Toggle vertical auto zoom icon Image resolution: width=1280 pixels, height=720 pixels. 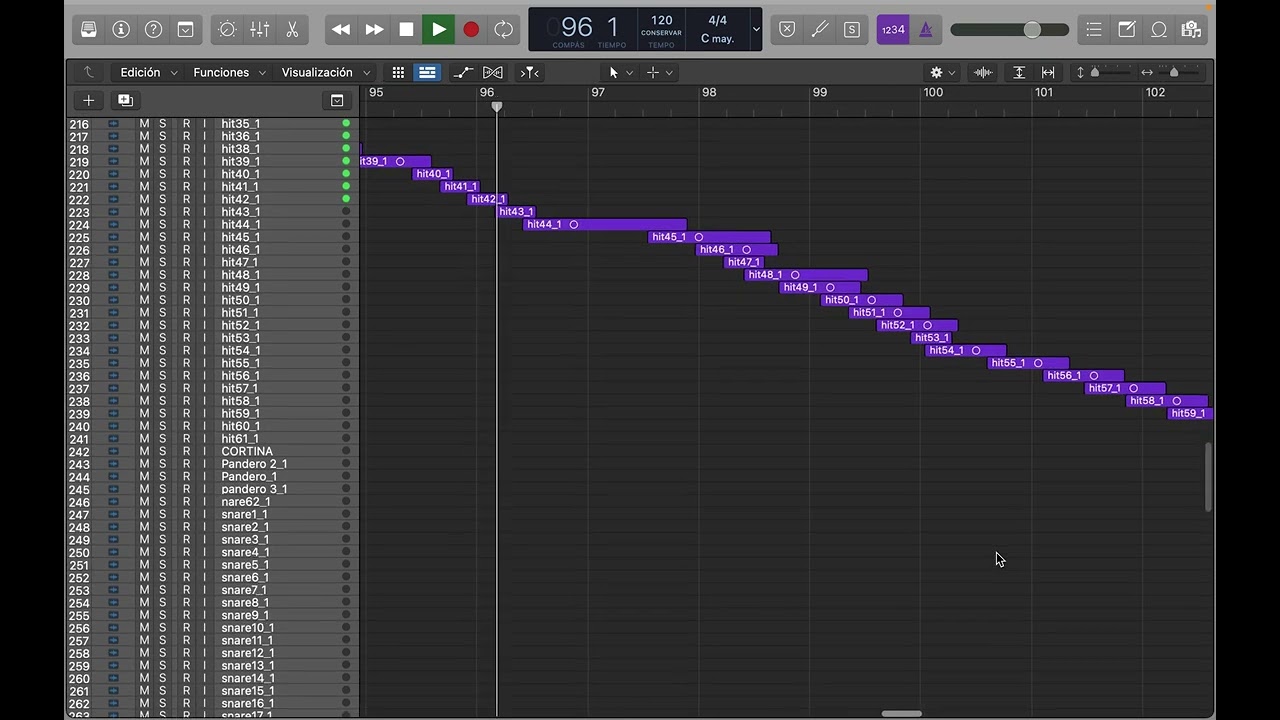click(1019, 72)
